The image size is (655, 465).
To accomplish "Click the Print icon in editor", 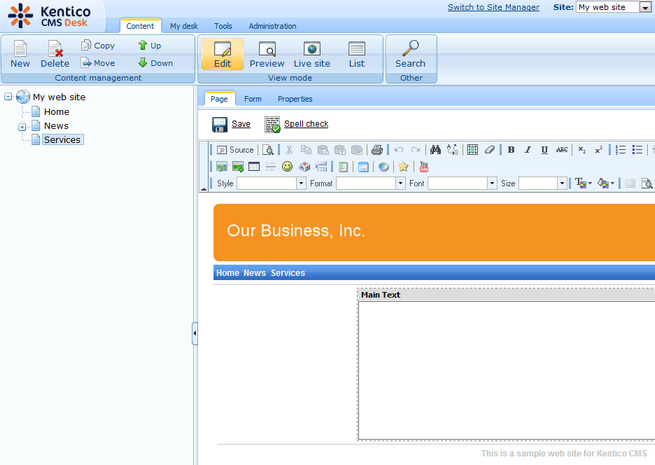I will [377, 150].
